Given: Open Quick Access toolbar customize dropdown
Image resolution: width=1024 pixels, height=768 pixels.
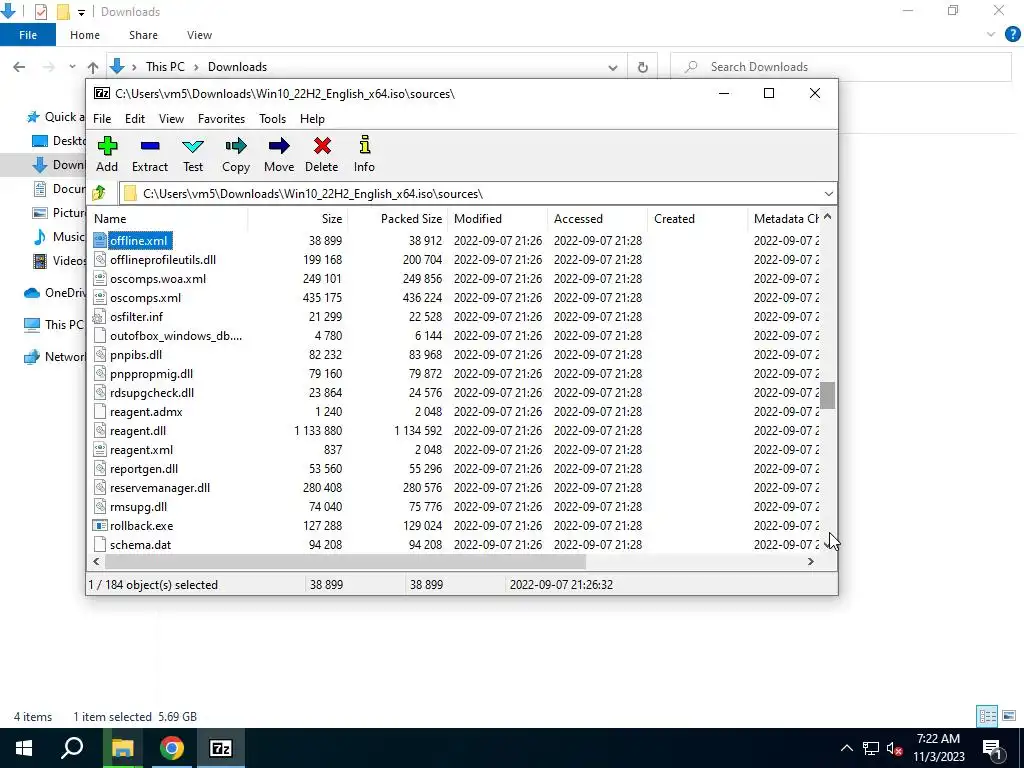Looking at the screenshot, I should [81, 12].
